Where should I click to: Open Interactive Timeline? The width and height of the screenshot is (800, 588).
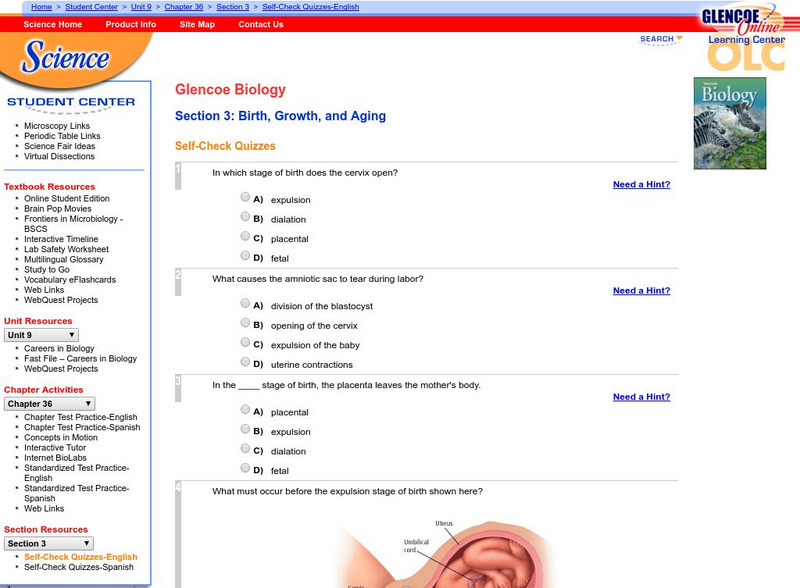point(61,239)
